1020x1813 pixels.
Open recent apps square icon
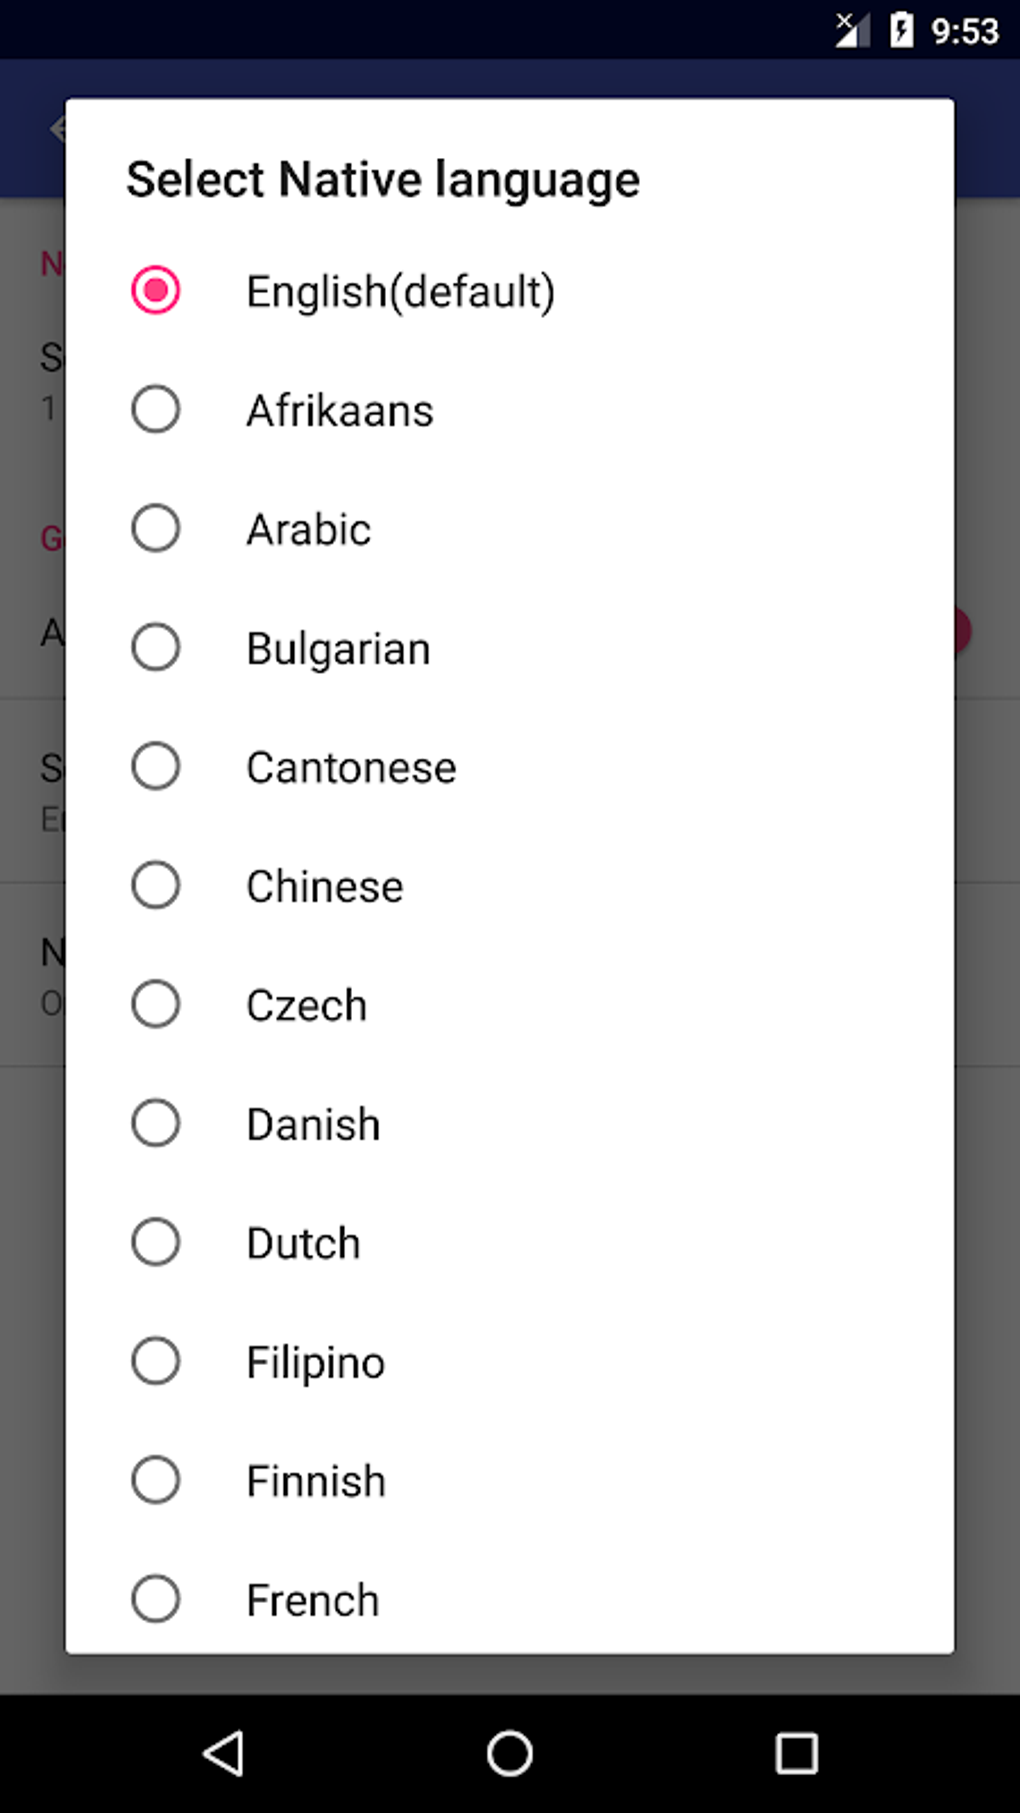tap(796, 1752)
